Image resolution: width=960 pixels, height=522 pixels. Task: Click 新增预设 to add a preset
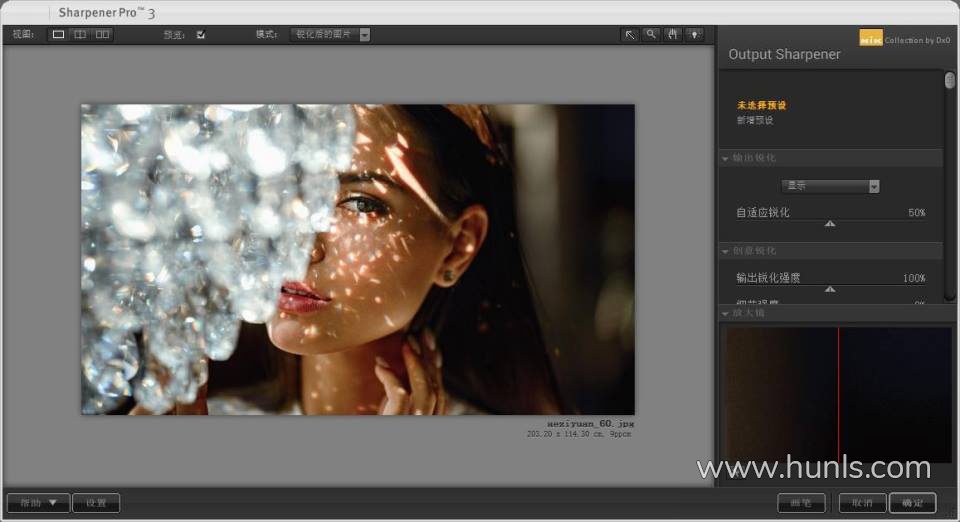click(x=755, y=120)
